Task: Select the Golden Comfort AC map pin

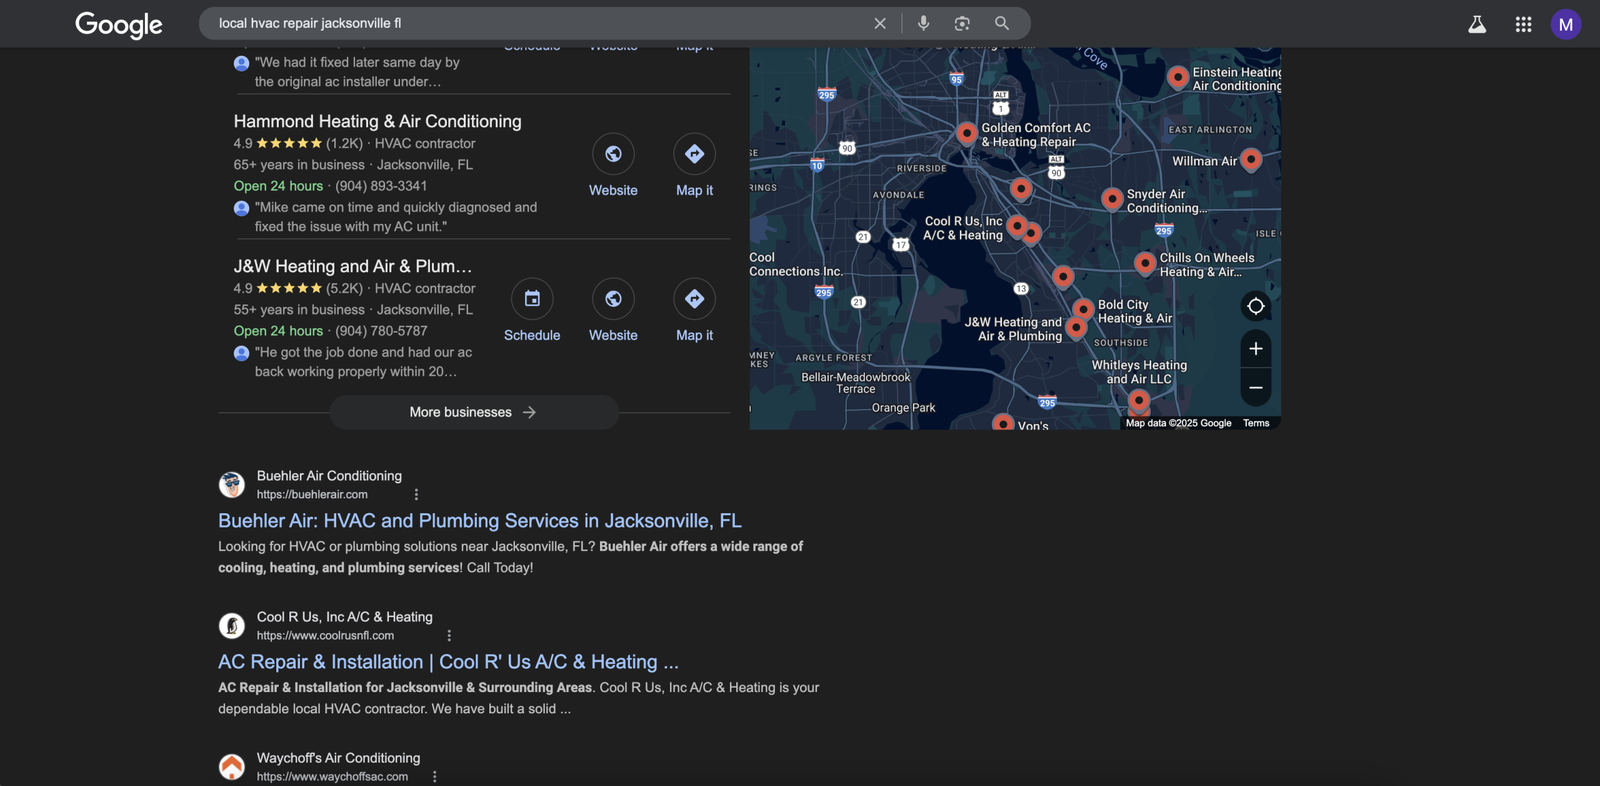Action: pos(966,132)
